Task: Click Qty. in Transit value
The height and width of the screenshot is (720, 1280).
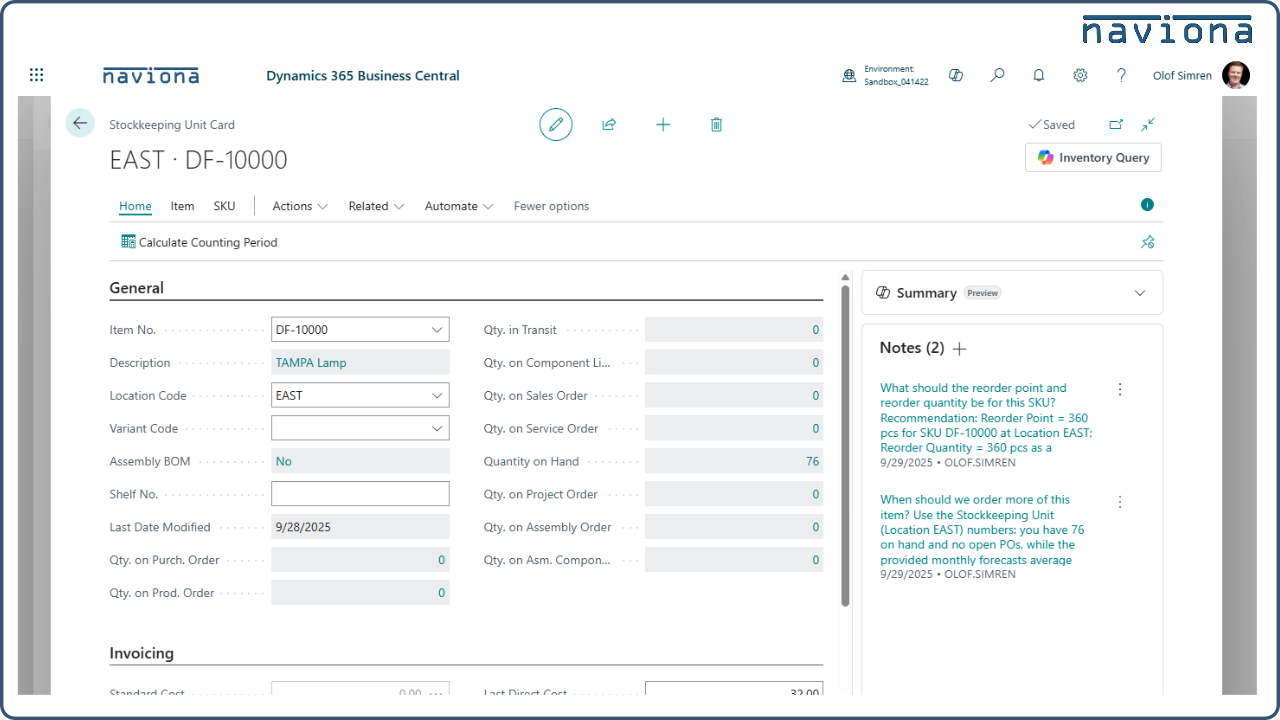Action: pos(734,330)
